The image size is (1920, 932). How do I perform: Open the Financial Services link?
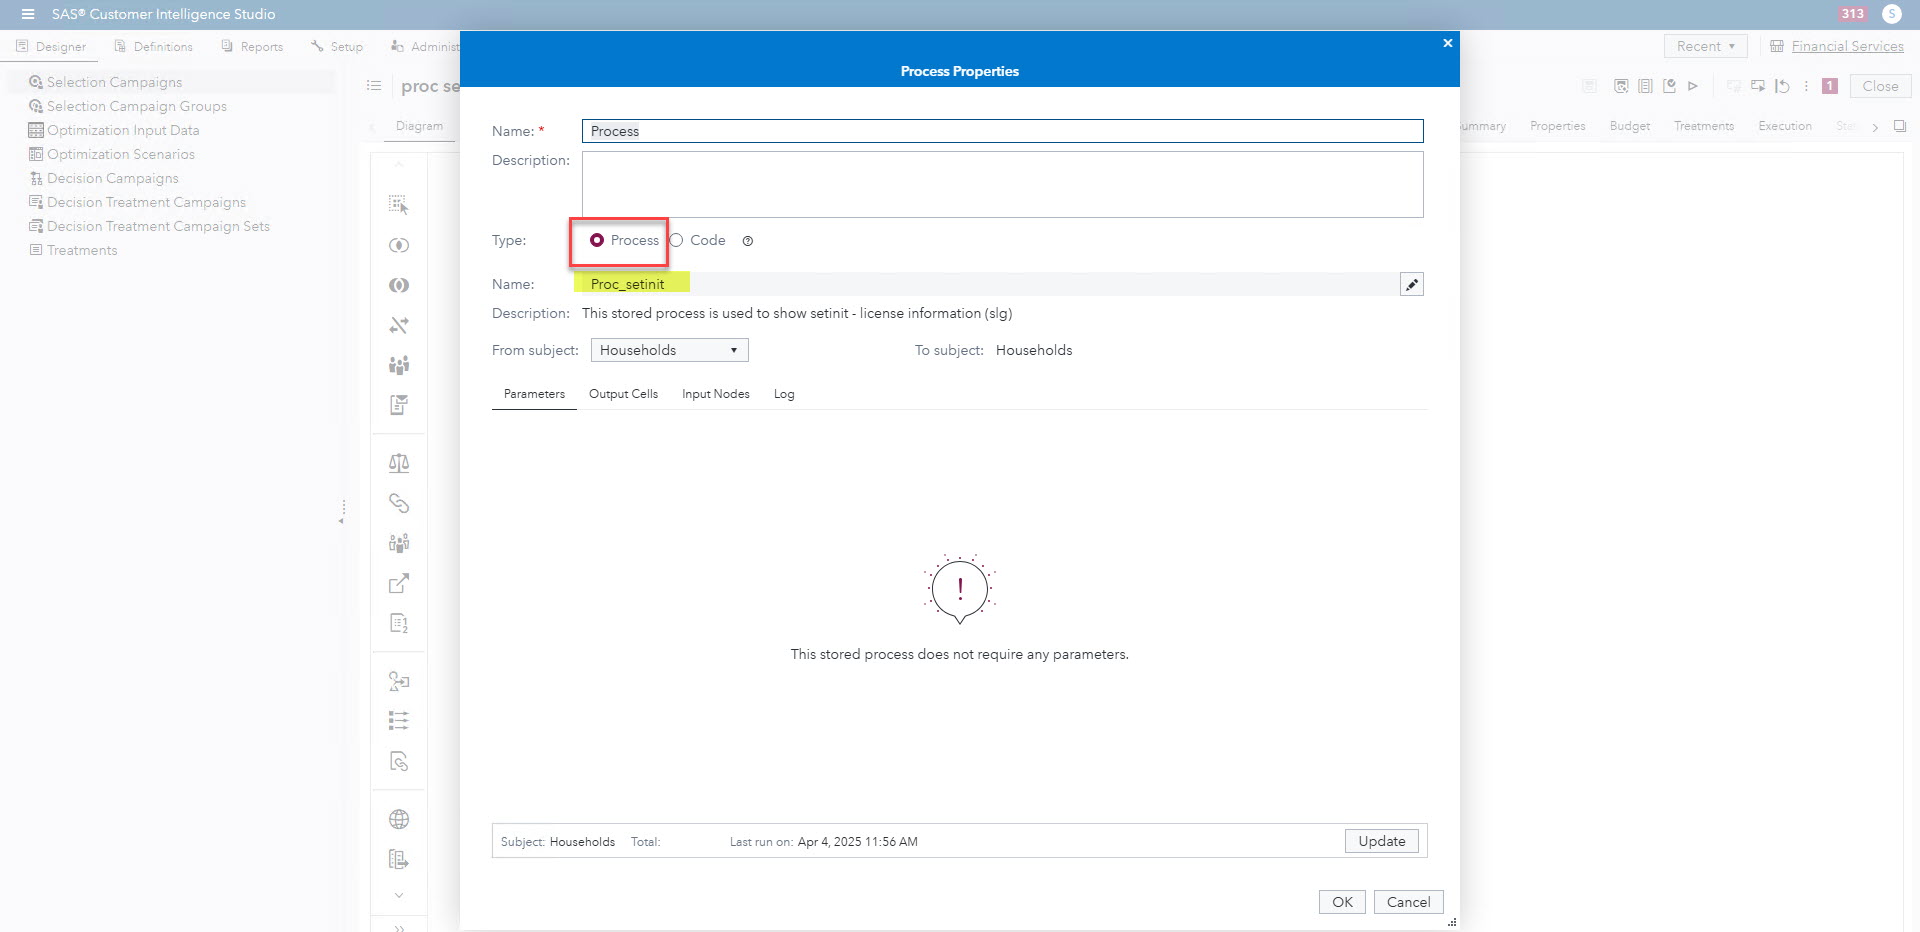coord(1847,46)
